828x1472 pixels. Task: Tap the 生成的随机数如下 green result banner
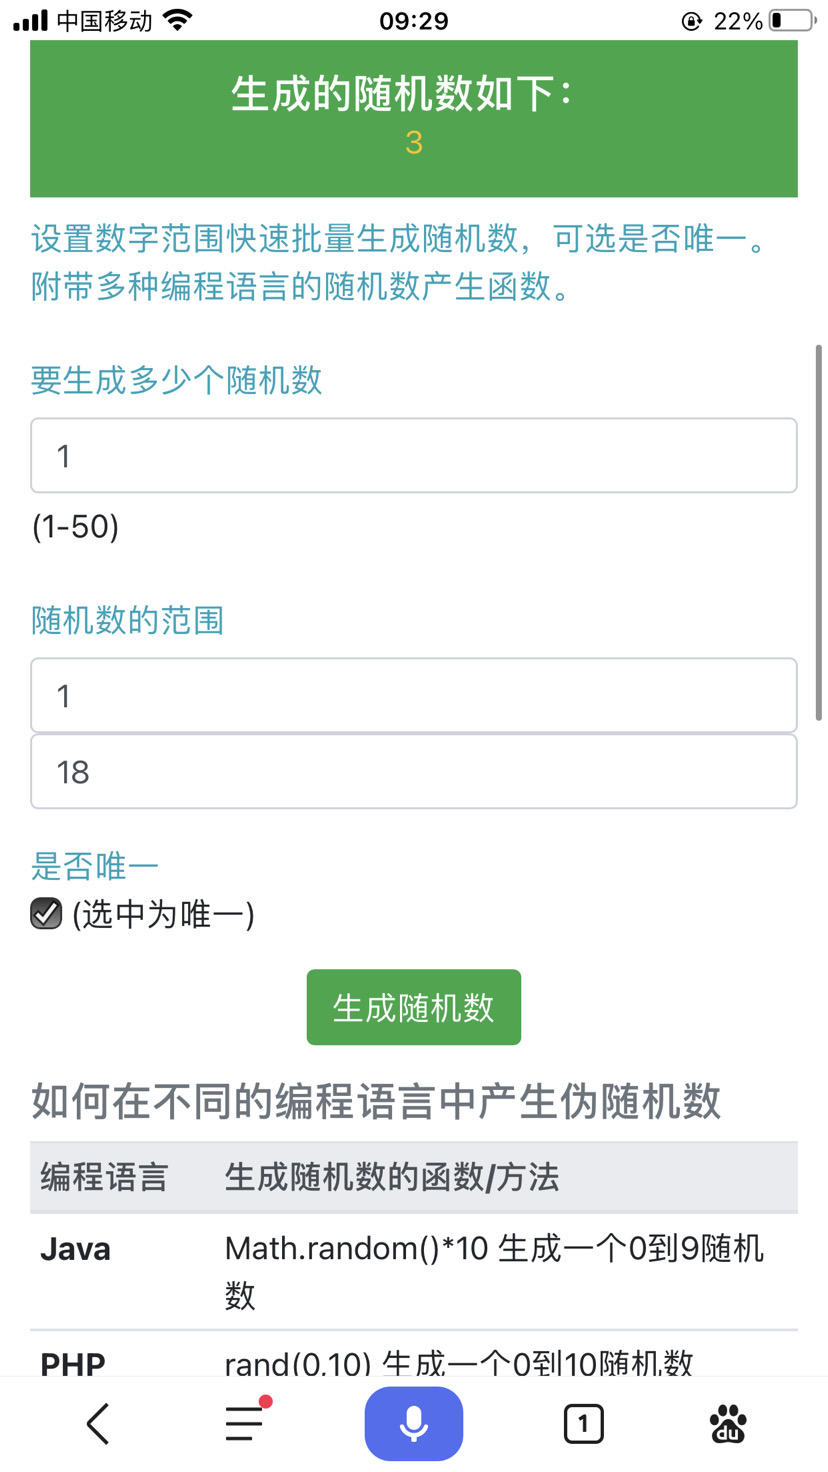[414, 118]
